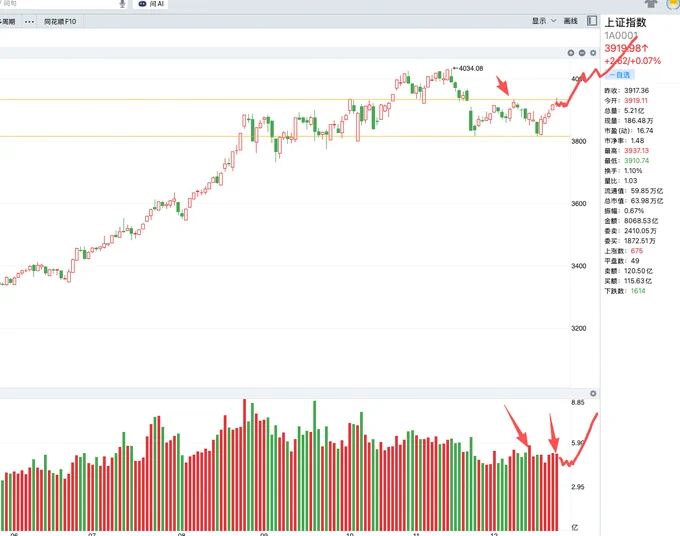Open the 画线 drawing tools
The width and height of the screenshot is (680, 536).
[570, 21]
